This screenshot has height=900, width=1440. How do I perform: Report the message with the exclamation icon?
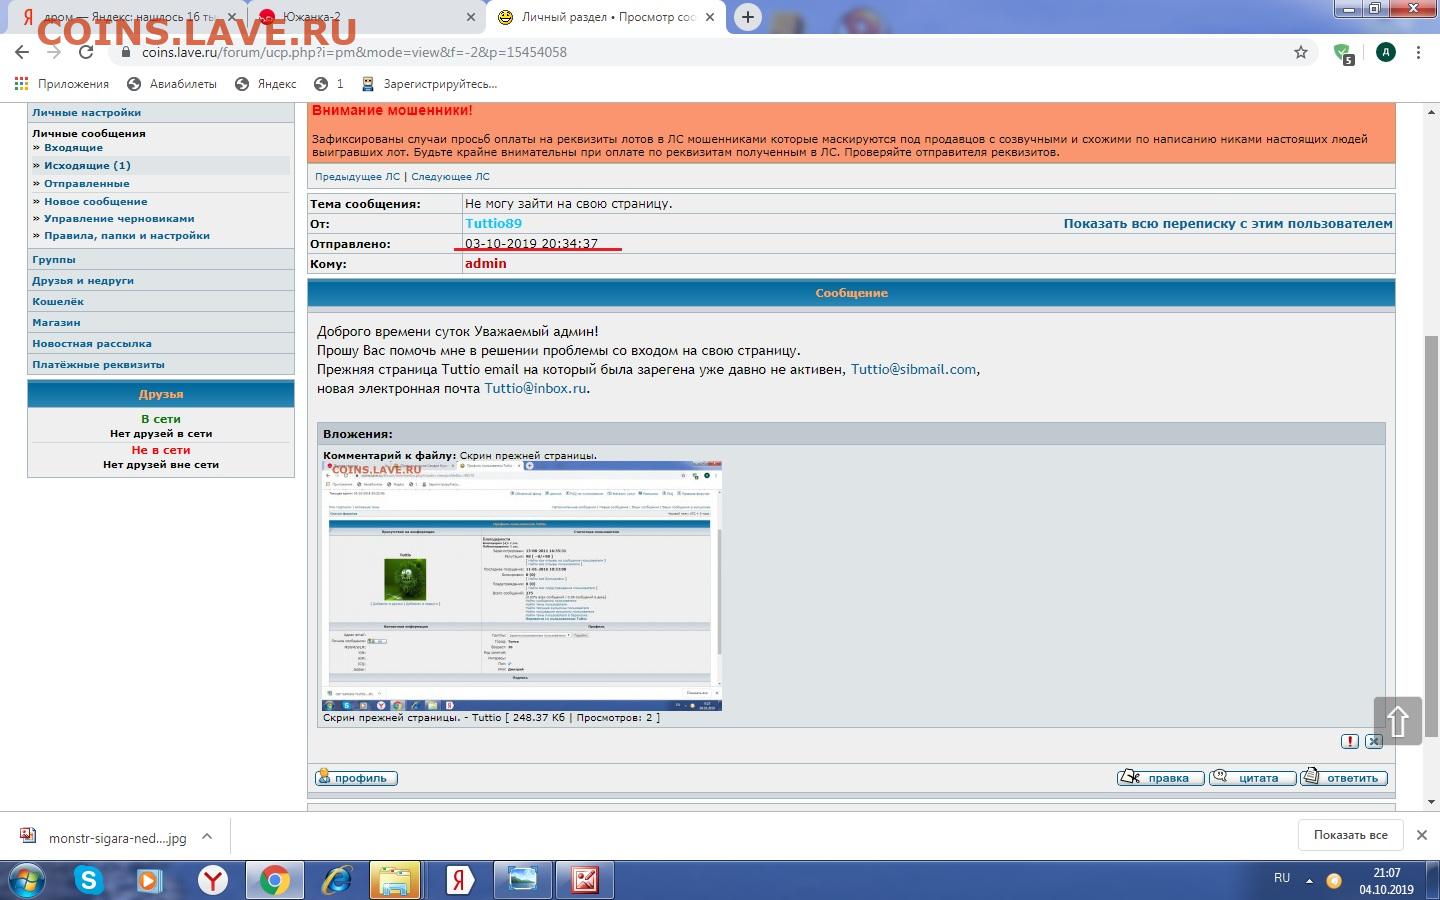point(1350,741)
